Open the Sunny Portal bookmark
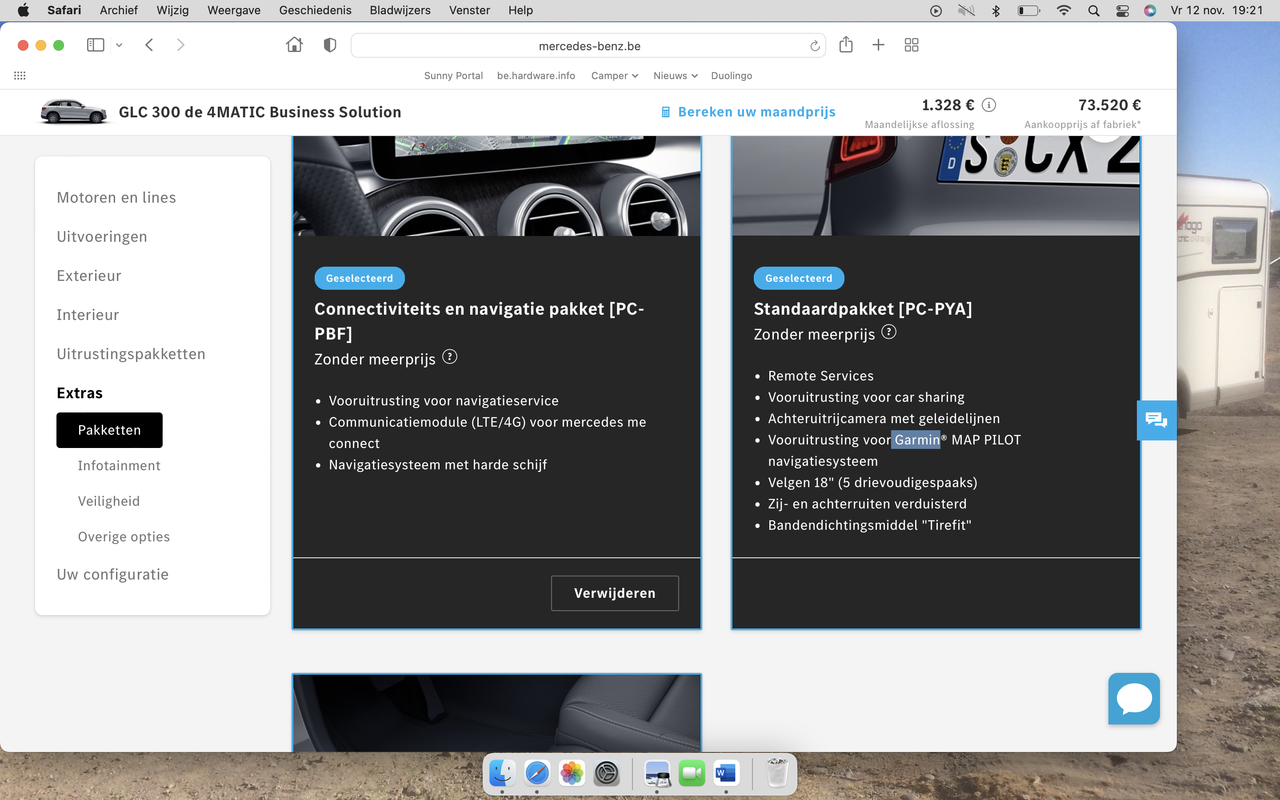Viewport: 1280px width, 800px height. (x=453, y=76)
